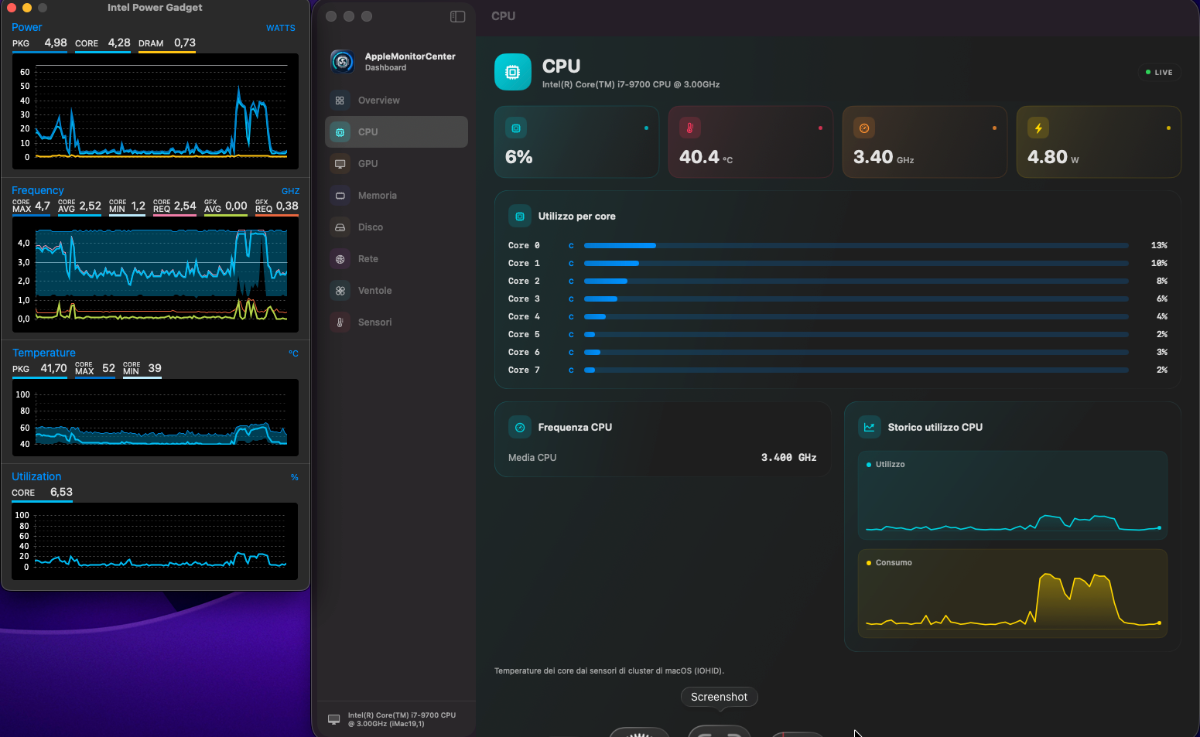The image size is (1200, 737).
Task: Click the Utilizzo history chart
Action: (x=1013, y=495)
